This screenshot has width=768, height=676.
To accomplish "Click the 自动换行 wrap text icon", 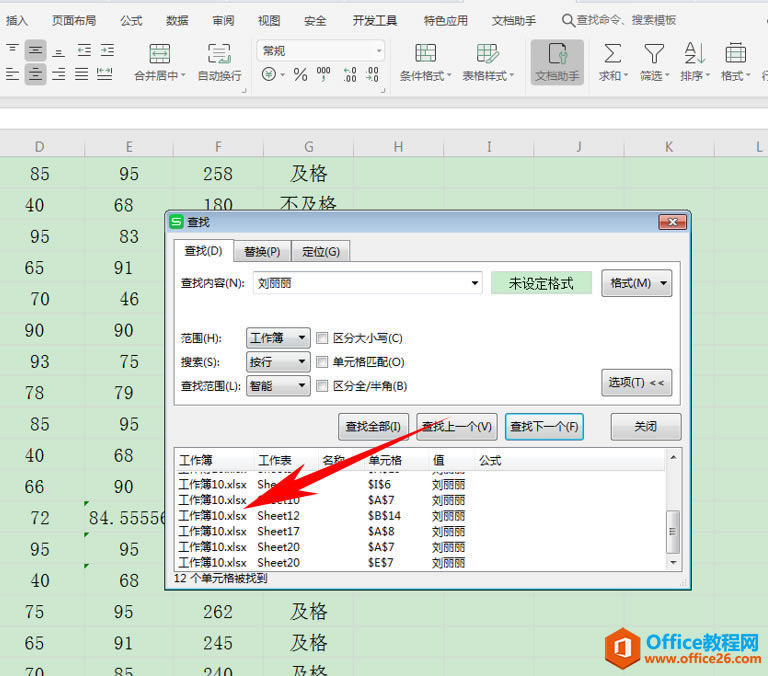I will point(219,54).
